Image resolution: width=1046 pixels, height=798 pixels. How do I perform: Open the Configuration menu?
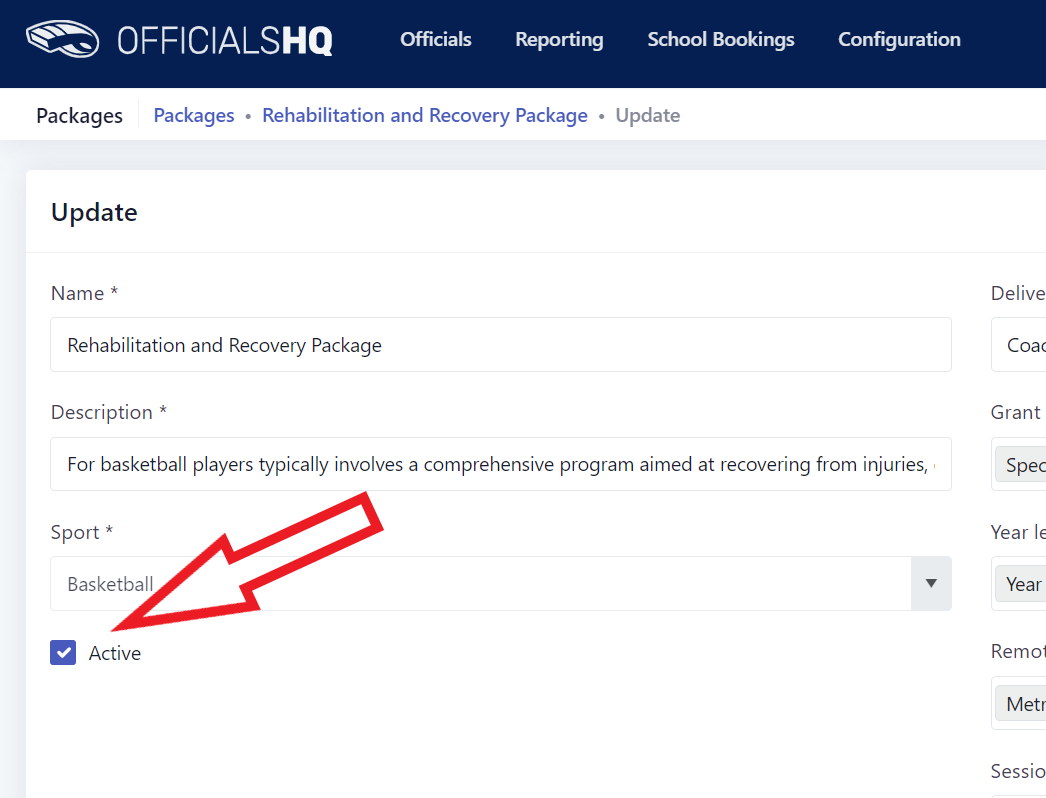[898, 39]
